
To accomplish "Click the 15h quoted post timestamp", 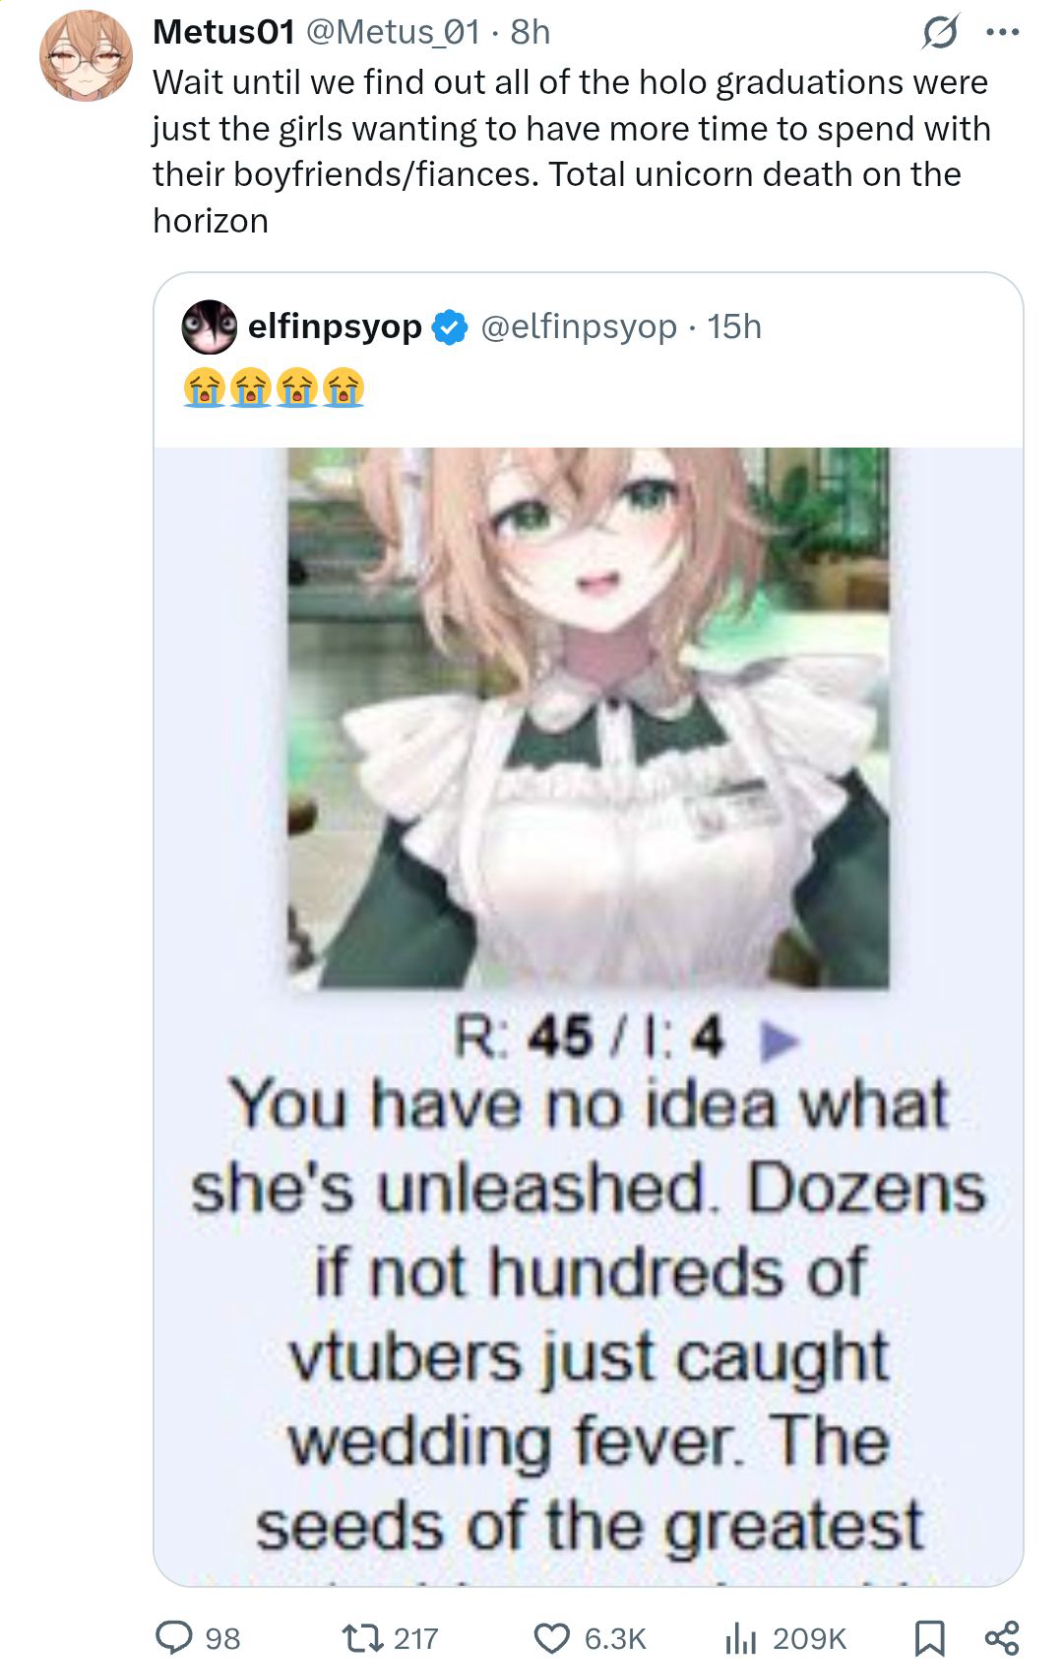I will (734, 327).
